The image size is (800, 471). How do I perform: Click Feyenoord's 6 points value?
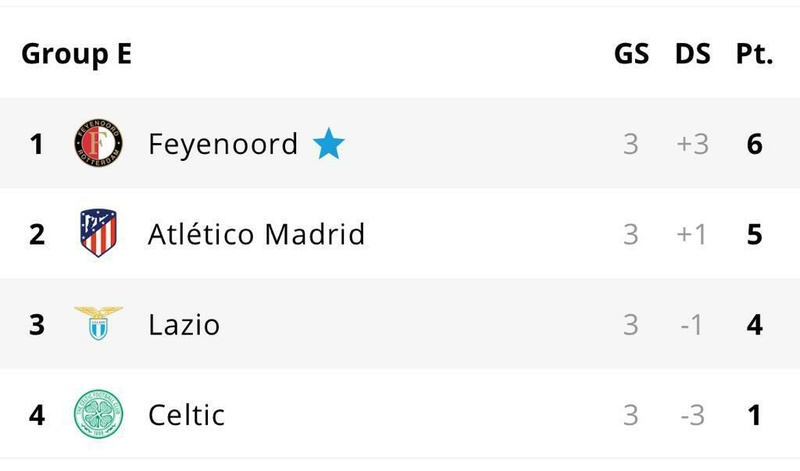pyautogui.click(x=754, y=144)
